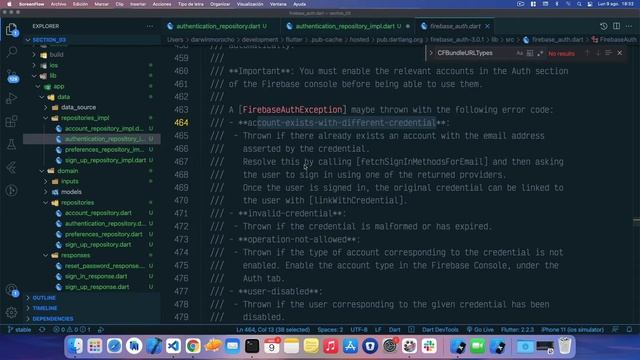Go to next match in find widget
This screenshot has width=640, height=360.
598,53
